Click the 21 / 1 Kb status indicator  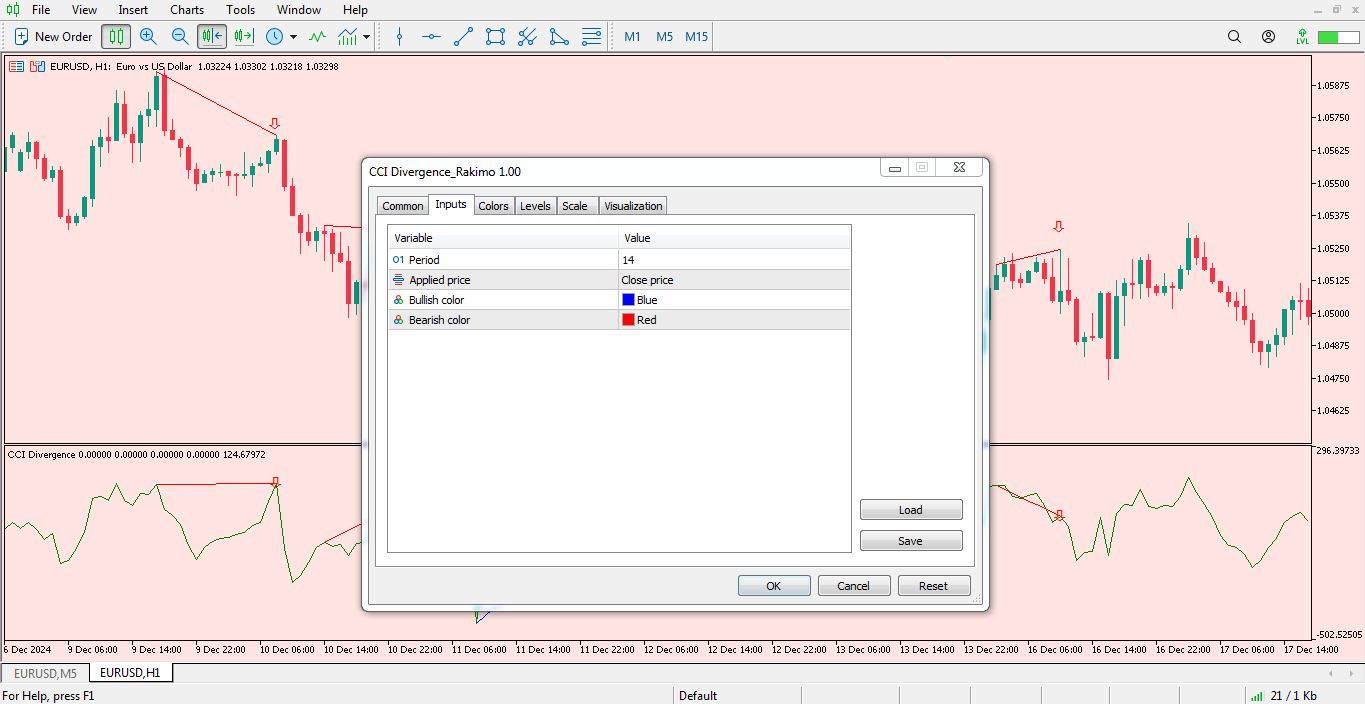coord(1283,696)
